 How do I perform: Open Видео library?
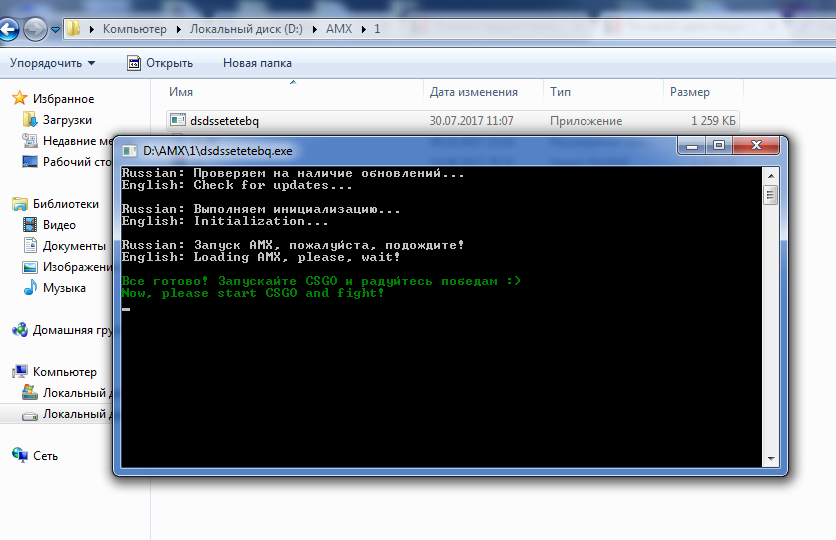pyautogui.click(x=59, y=225)
